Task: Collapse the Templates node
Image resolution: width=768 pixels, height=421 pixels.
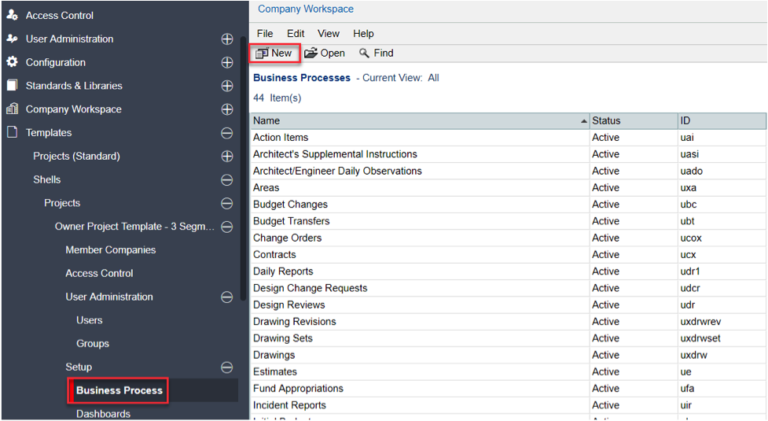Action: (x=227, y=133)
